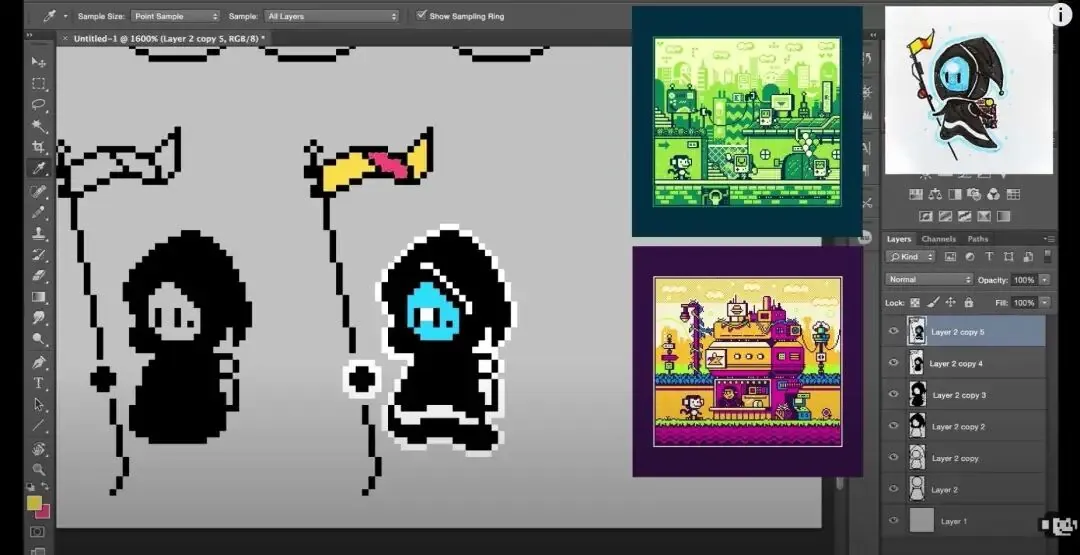Open the Normal blend mode dropdown
Image resolution: width=1080 pixels, height=555 pixels.
[928, 280]
